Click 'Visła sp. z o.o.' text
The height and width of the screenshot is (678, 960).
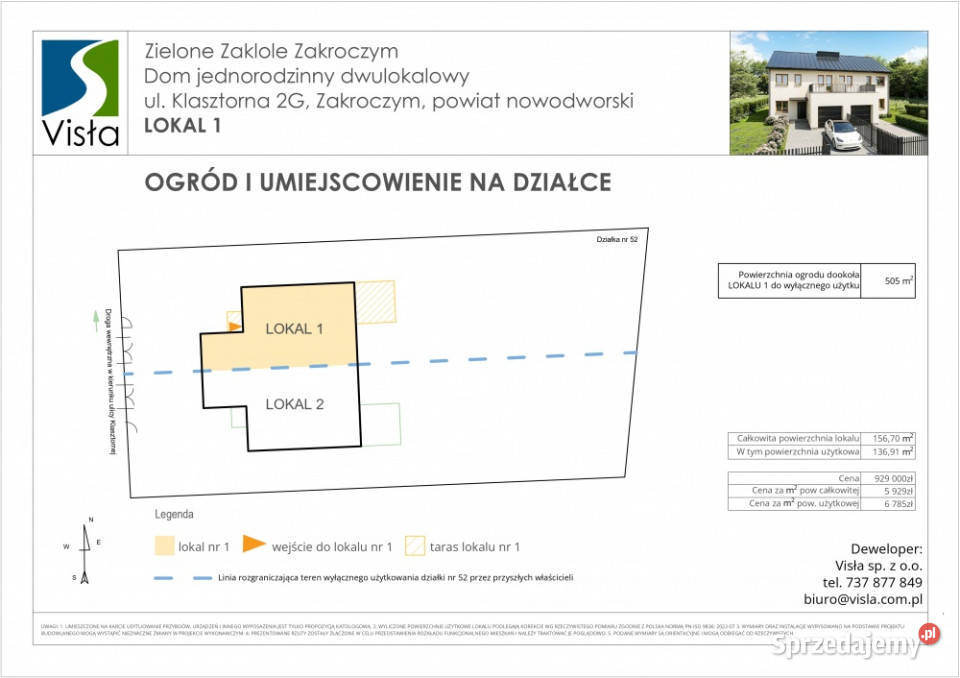click(x=879, y=566)
